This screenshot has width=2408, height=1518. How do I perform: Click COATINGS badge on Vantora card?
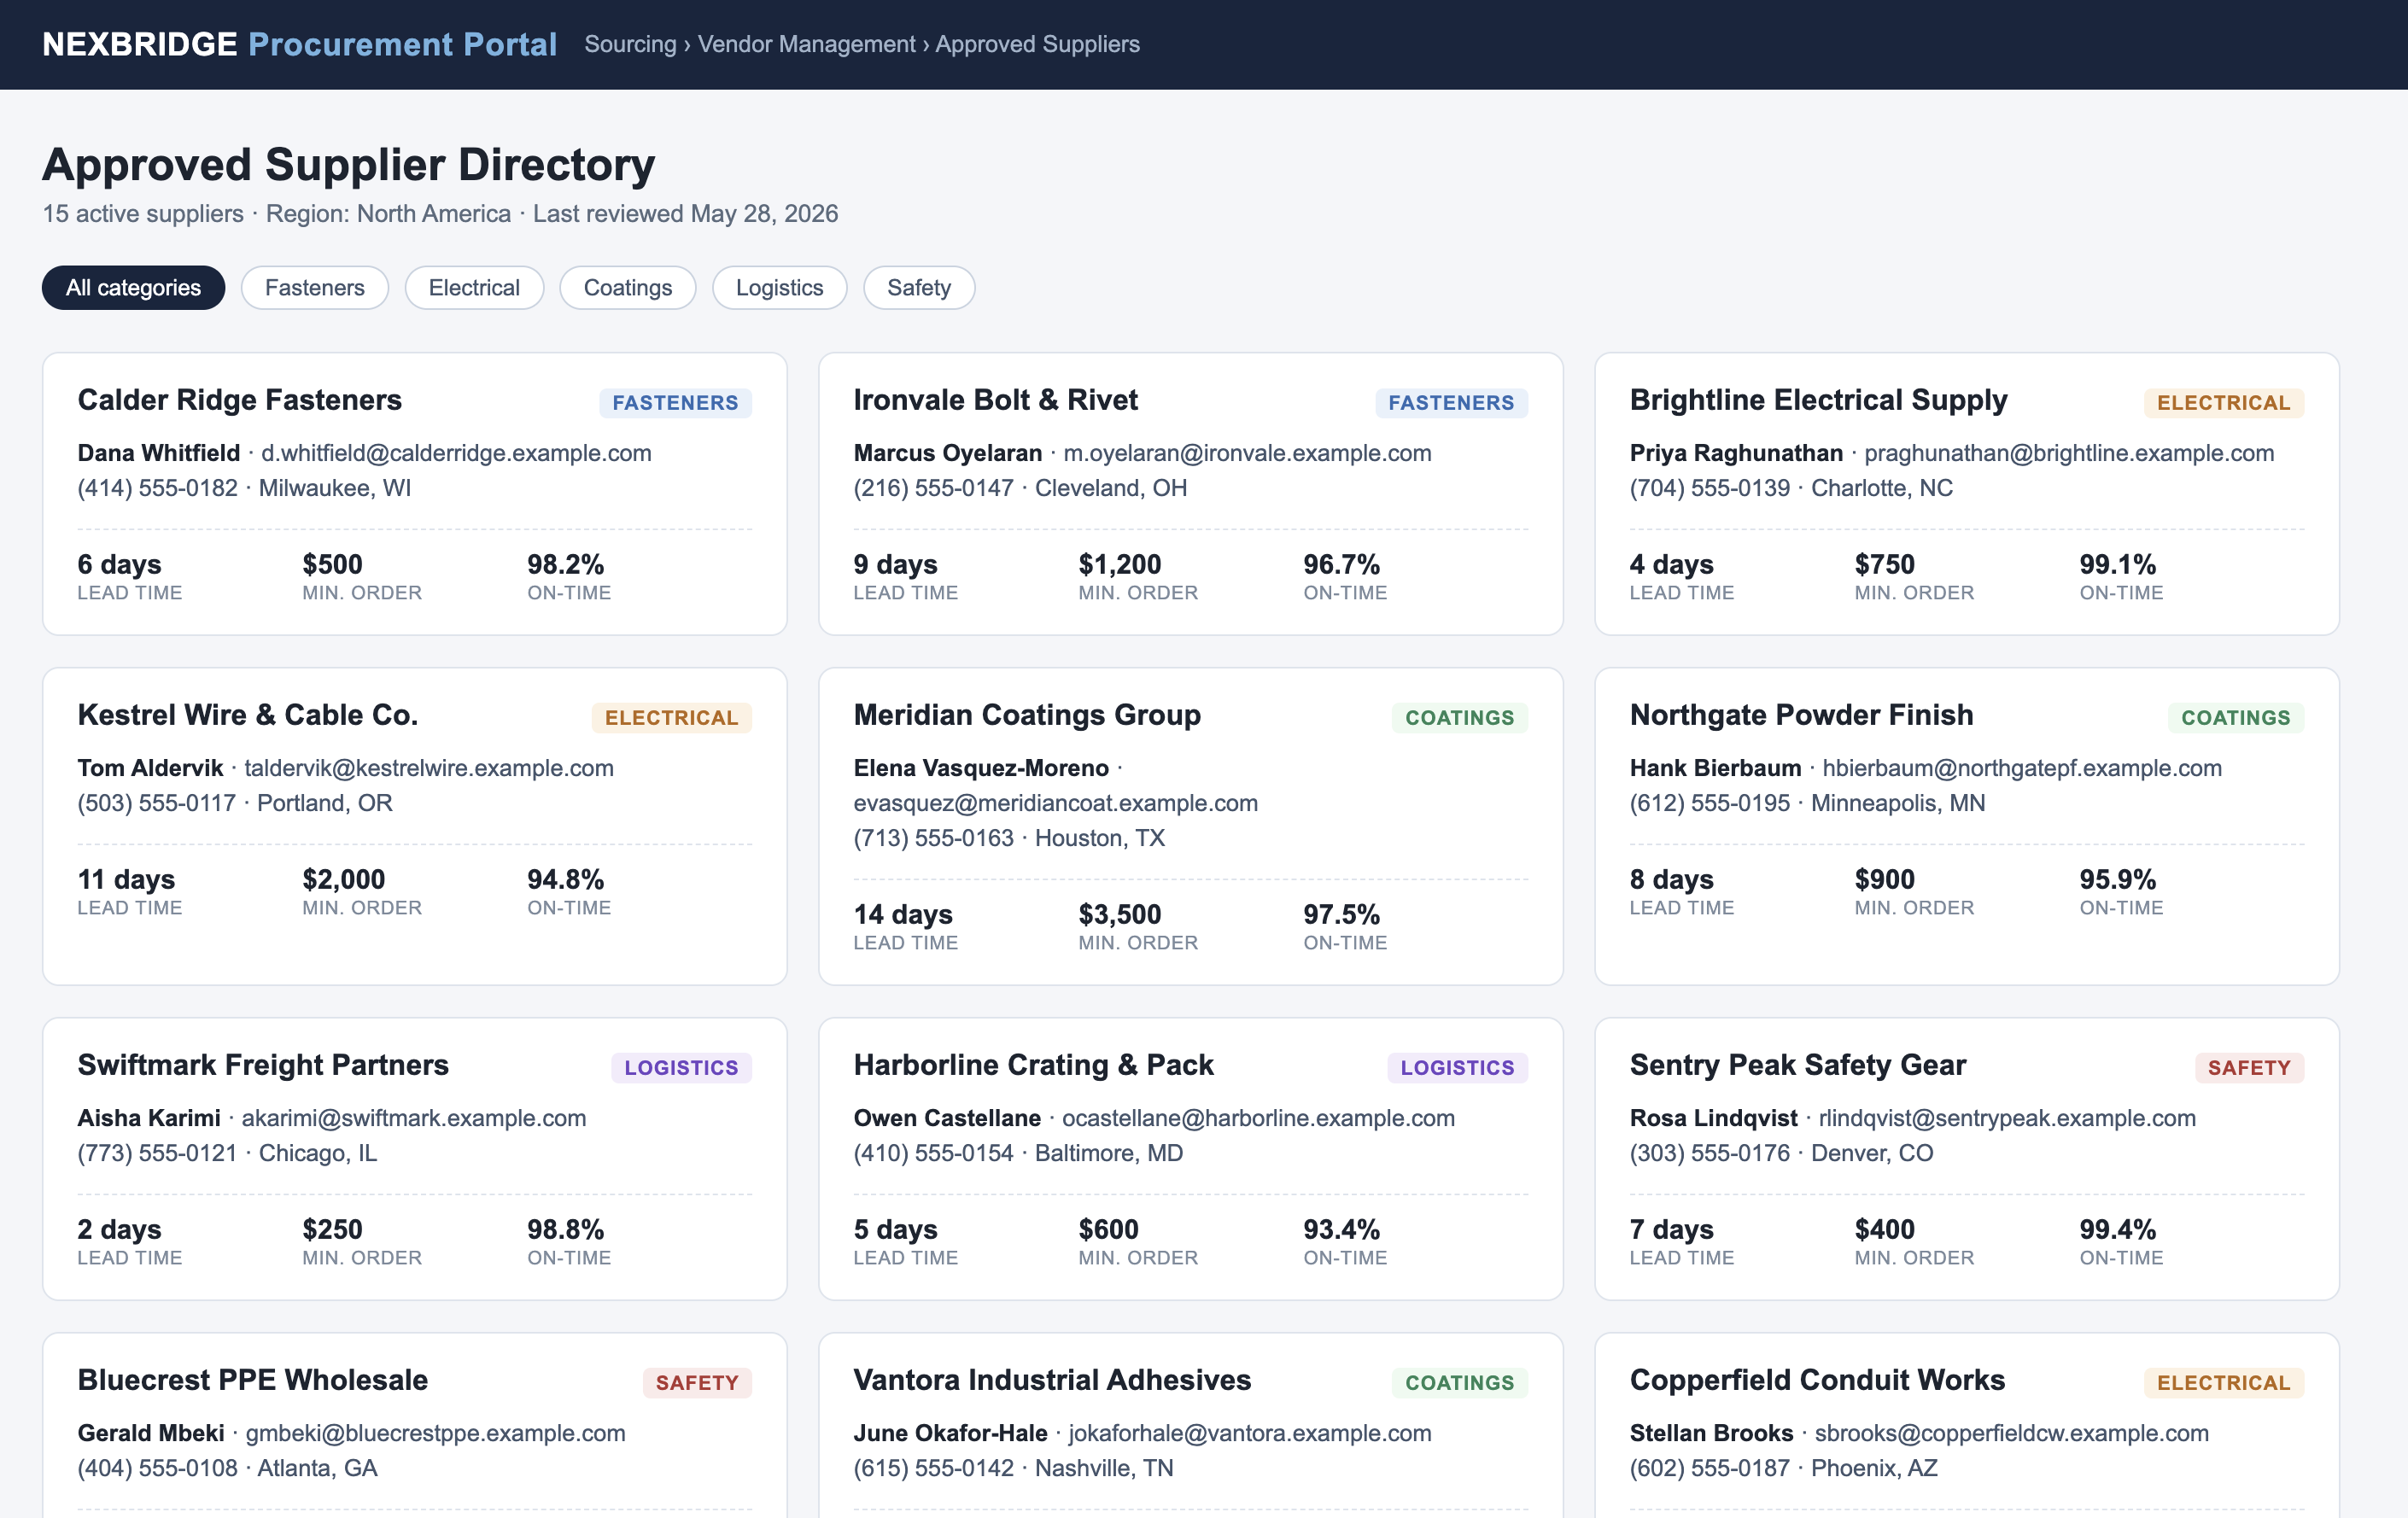click(1459, 1383)
